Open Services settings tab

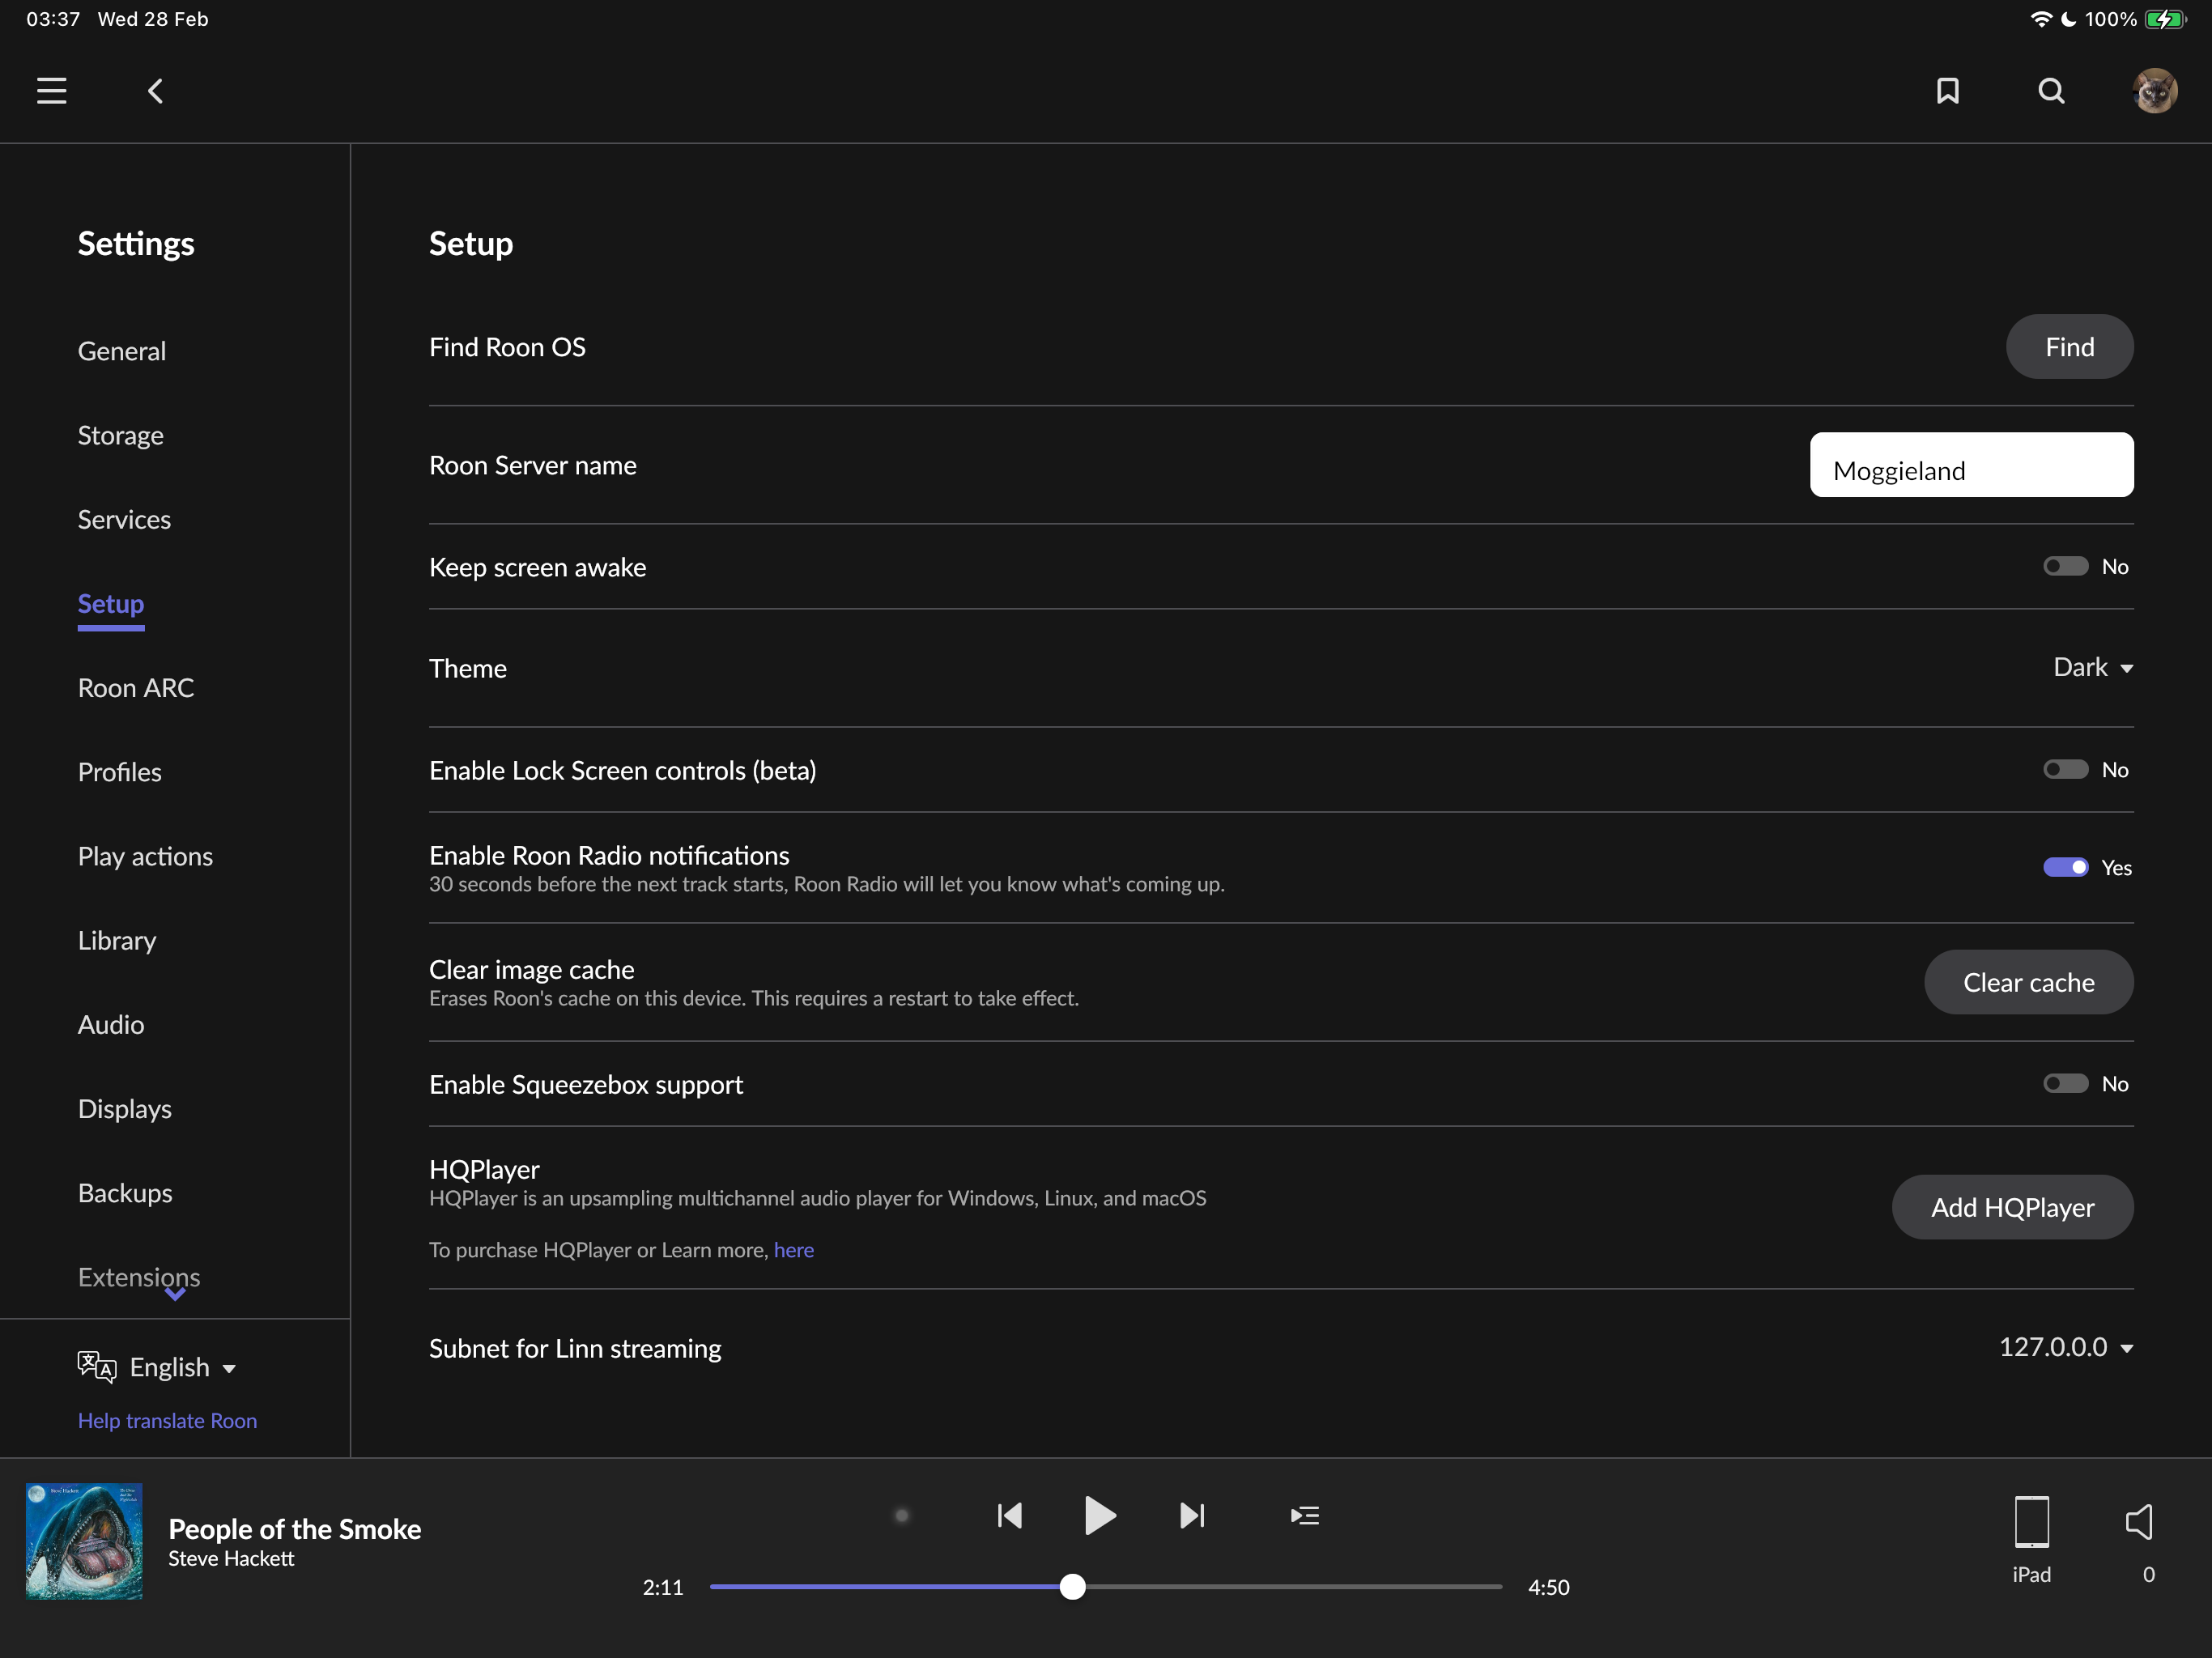click(124, 519)
